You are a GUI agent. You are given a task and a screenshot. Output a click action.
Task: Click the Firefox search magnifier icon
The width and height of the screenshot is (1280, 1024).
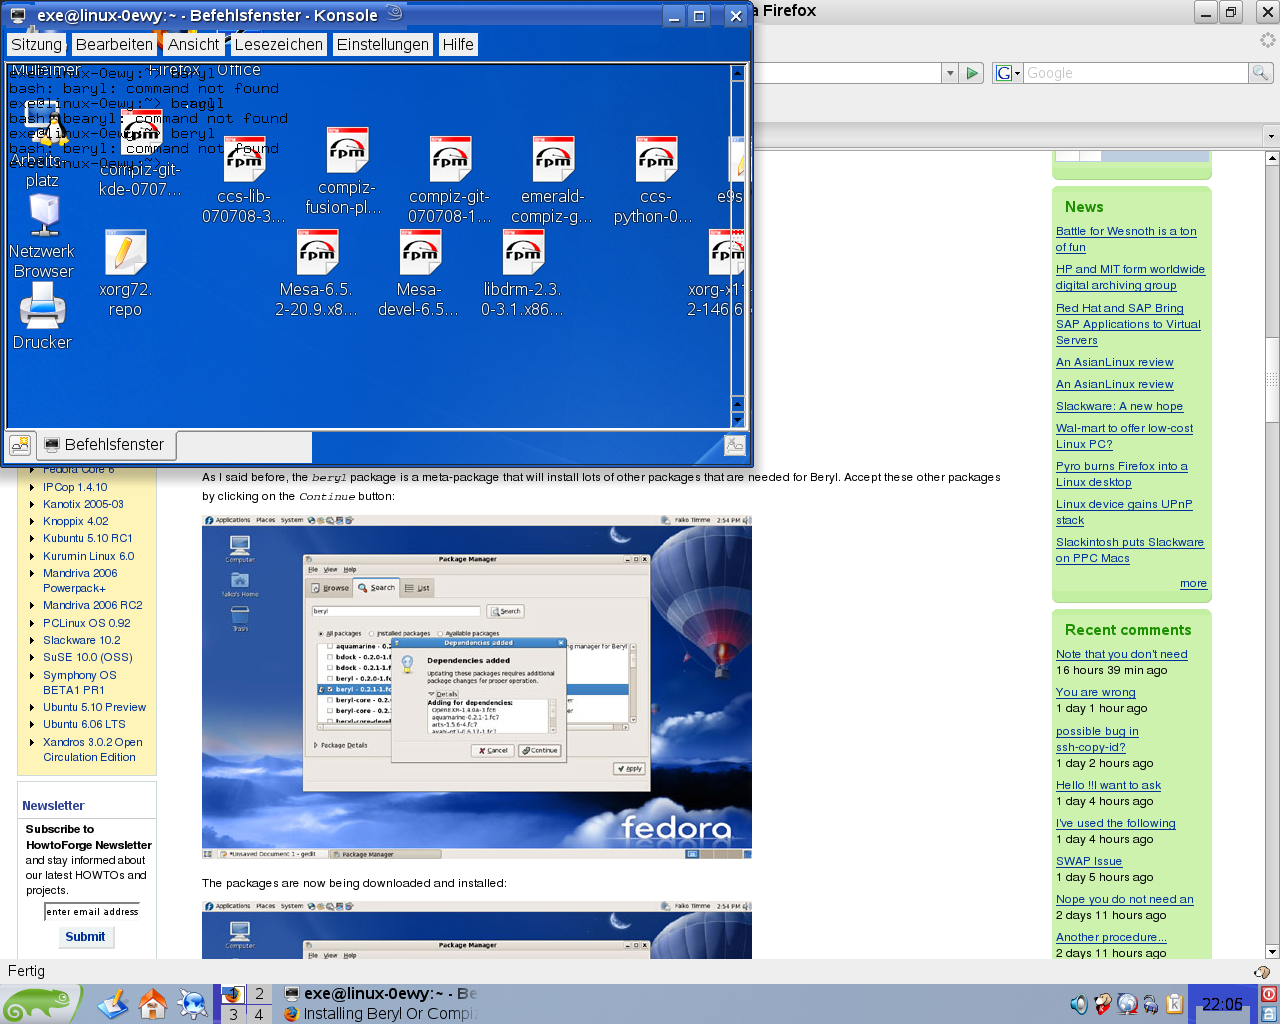point(1260,73)
